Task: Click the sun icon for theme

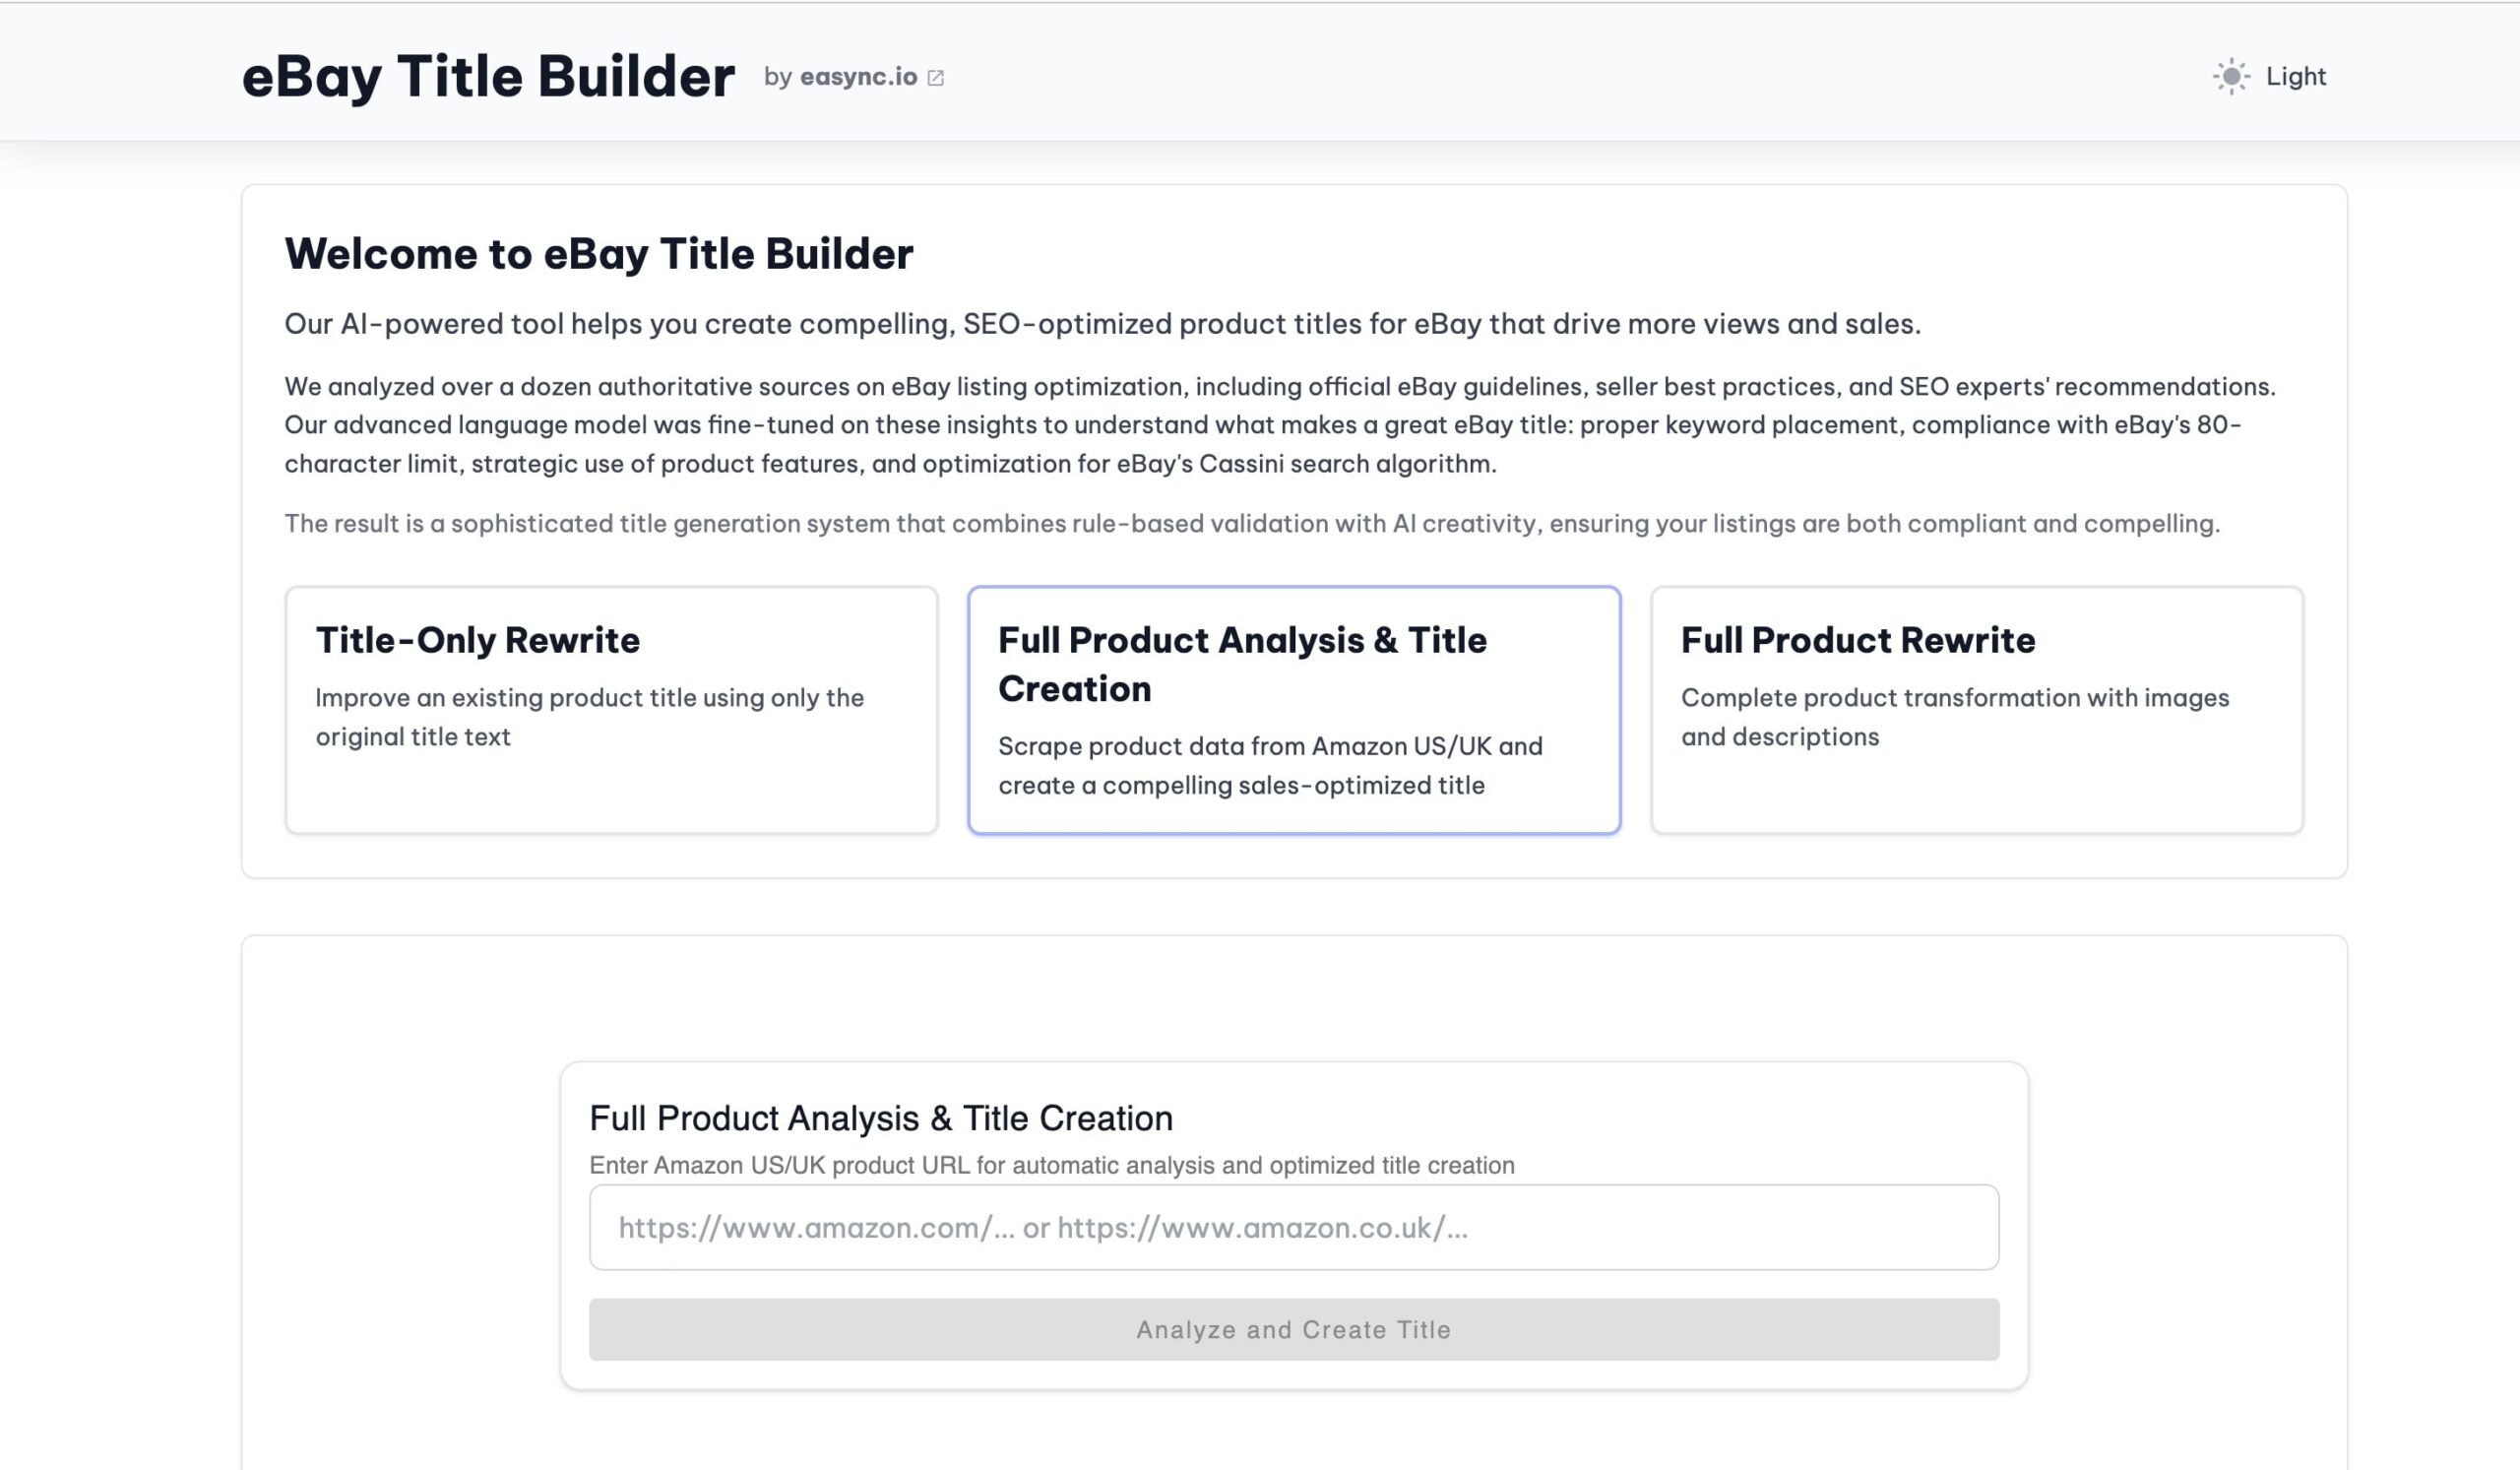Action: point(2230,77)
